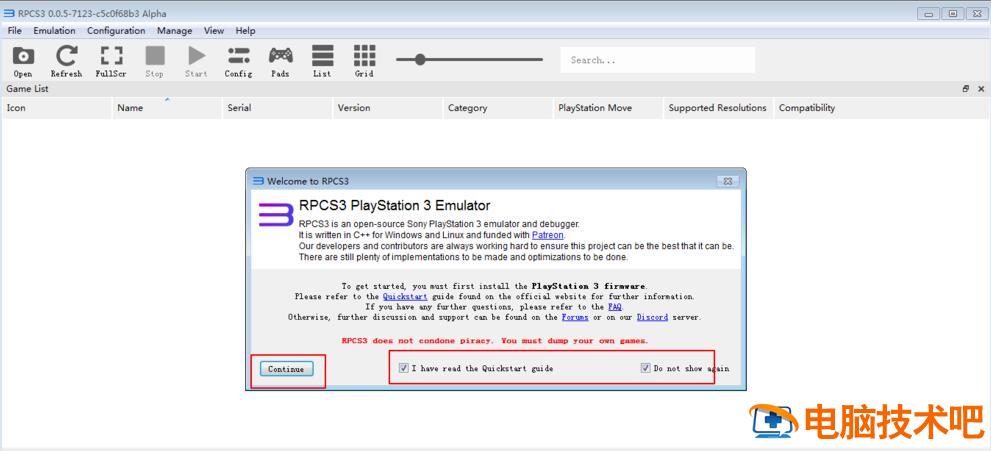
Task: Open the View menu
Action: click(214, 30)
